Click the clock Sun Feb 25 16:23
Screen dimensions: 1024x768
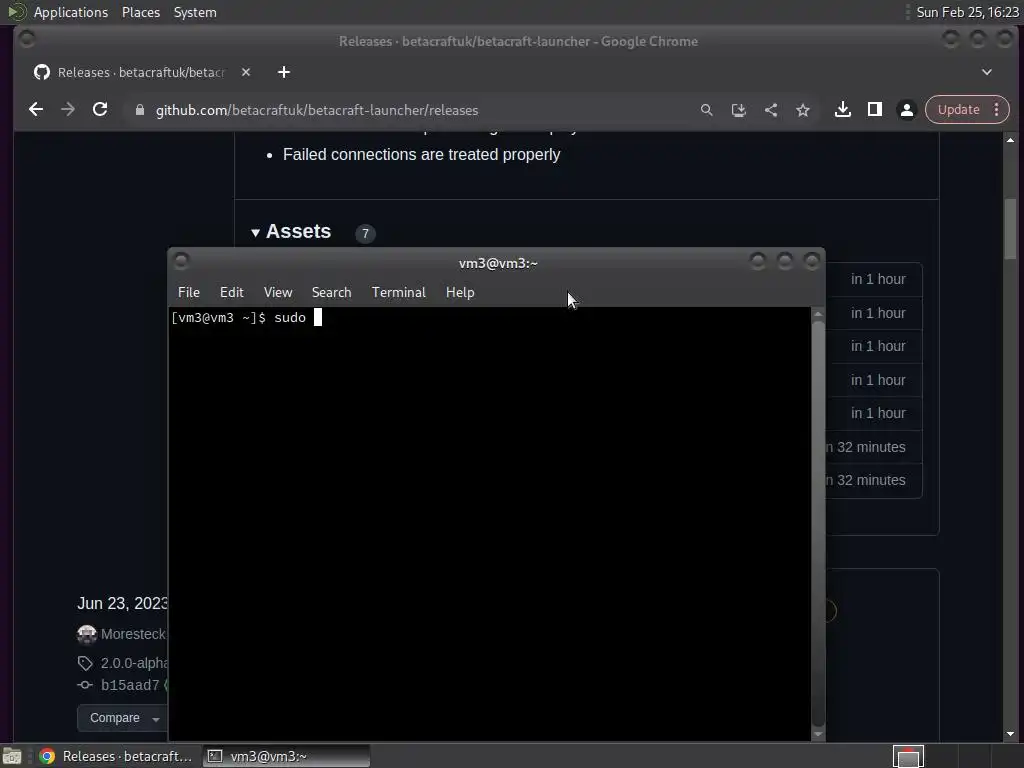[x=967, y=12]
